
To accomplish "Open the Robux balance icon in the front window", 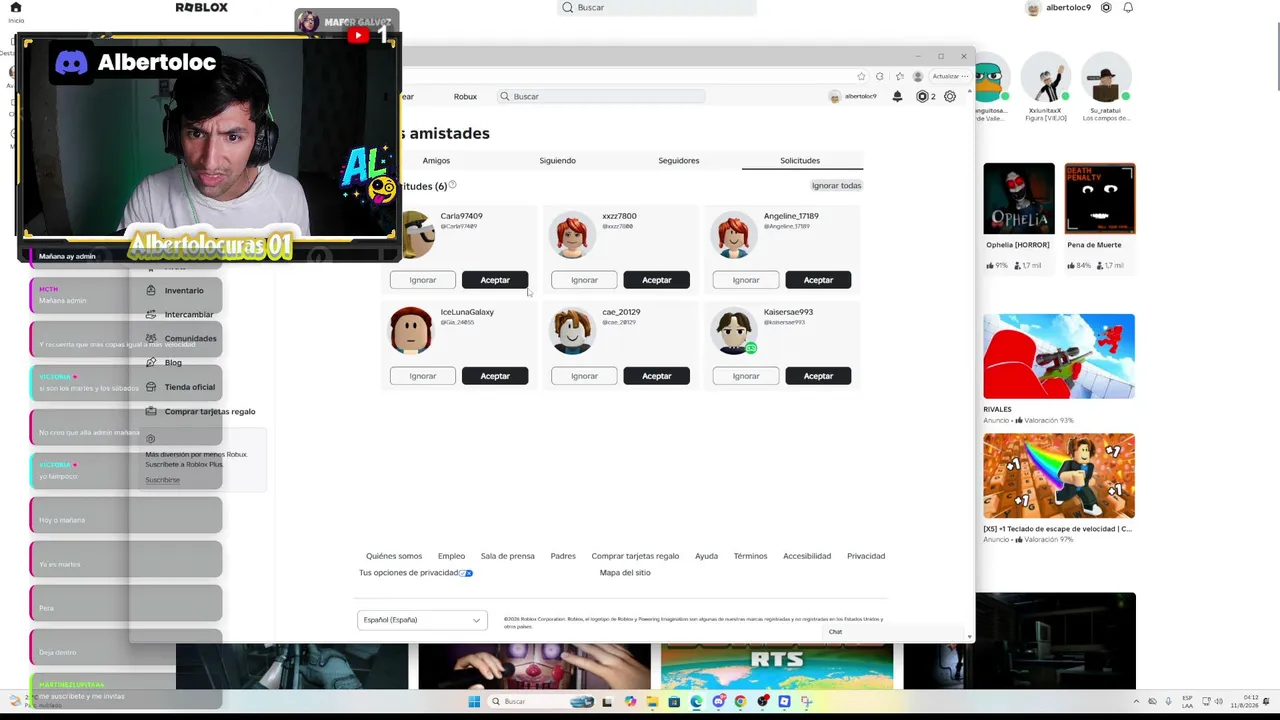I will [x=922, y=96].
